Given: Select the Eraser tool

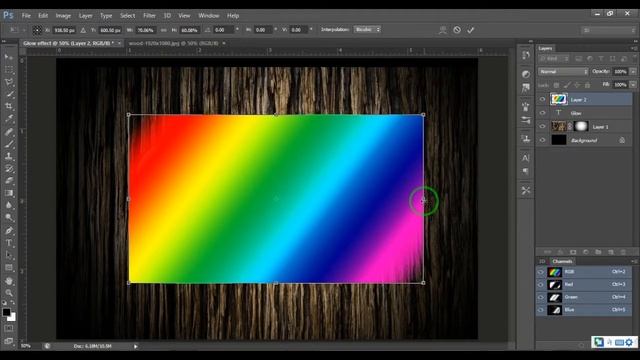Looking at the screenshot, I should [x=9, y=181].
